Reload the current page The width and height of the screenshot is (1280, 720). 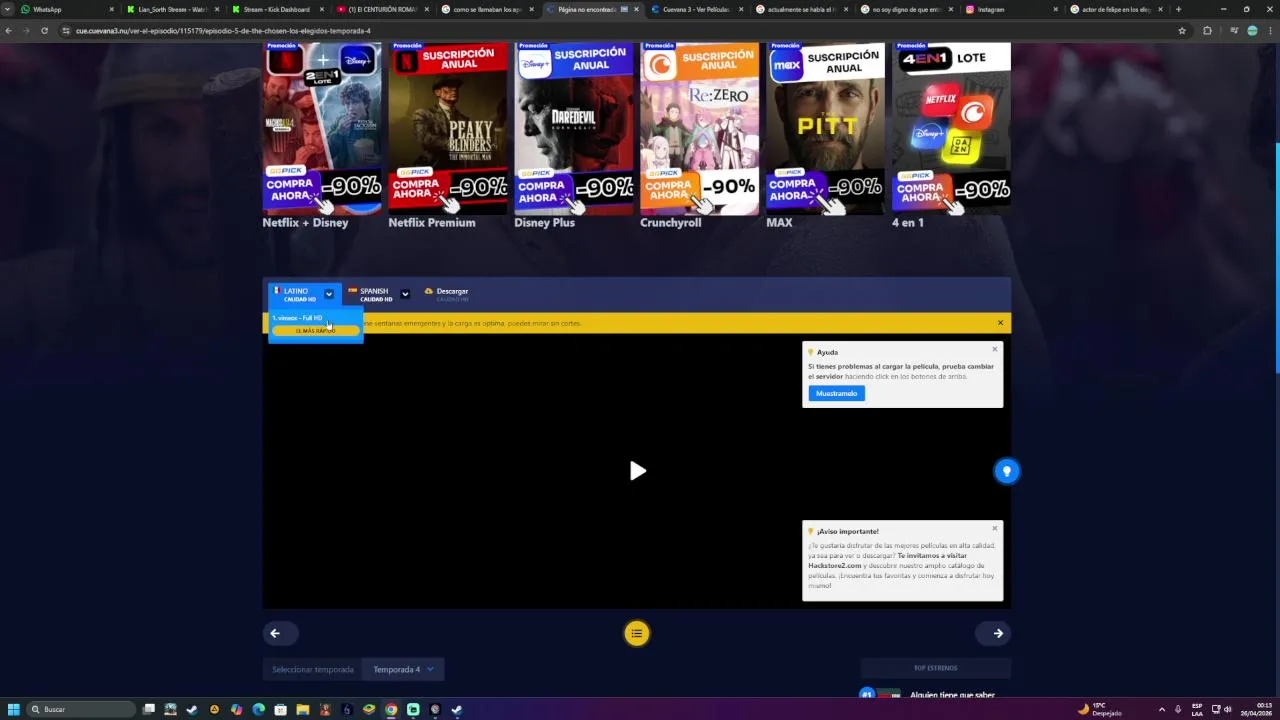click(44, 31)
